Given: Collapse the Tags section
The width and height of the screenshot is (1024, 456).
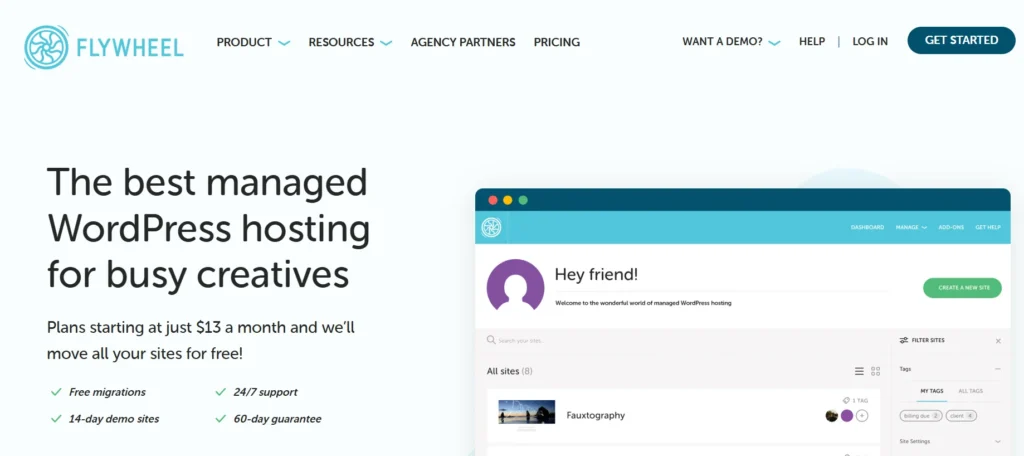Looking at the screenshot, I should coord(998,369).
